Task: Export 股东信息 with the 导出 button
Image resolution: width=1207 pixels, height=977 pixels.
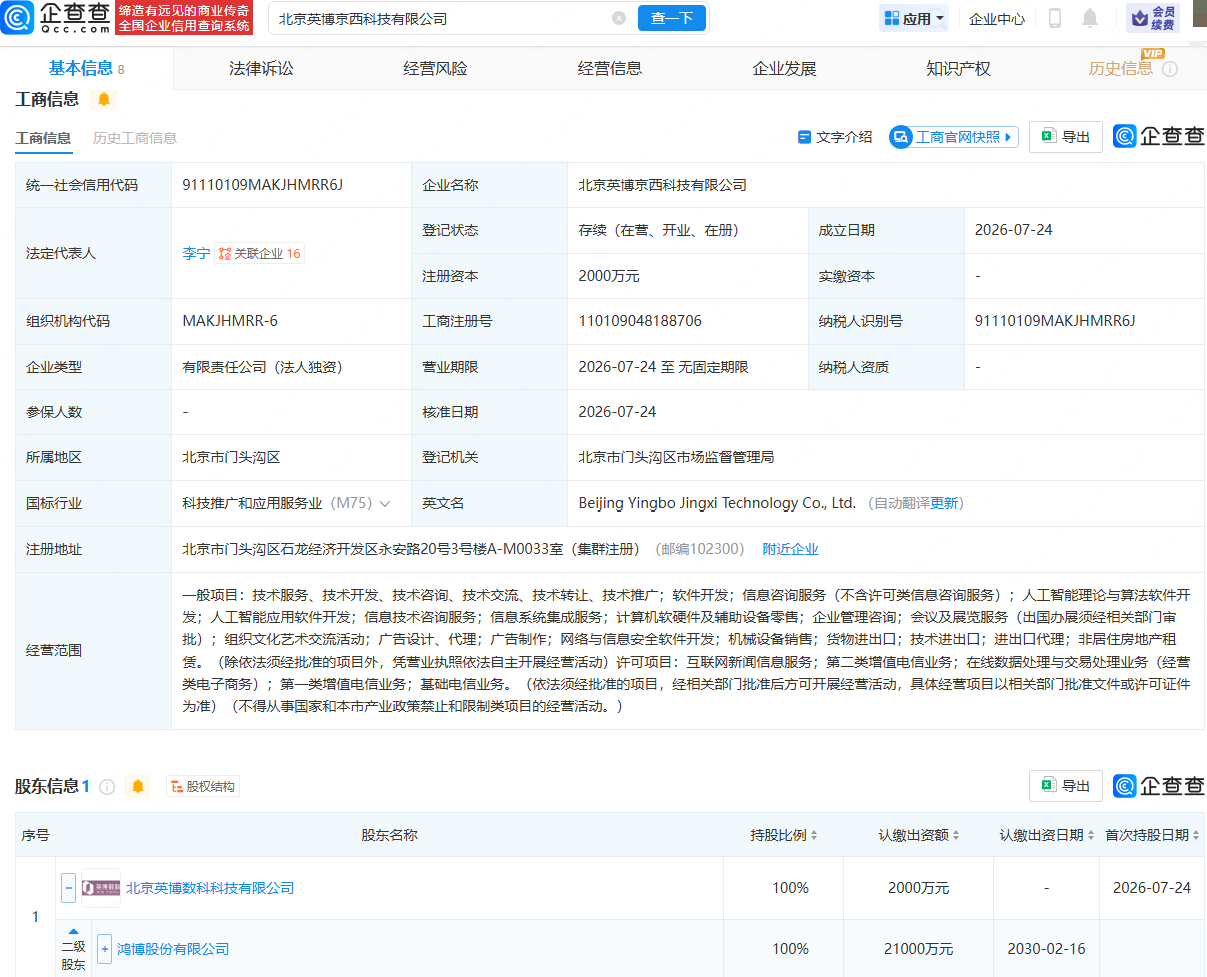Action: pyautogui.click(x=1066, y=786)
